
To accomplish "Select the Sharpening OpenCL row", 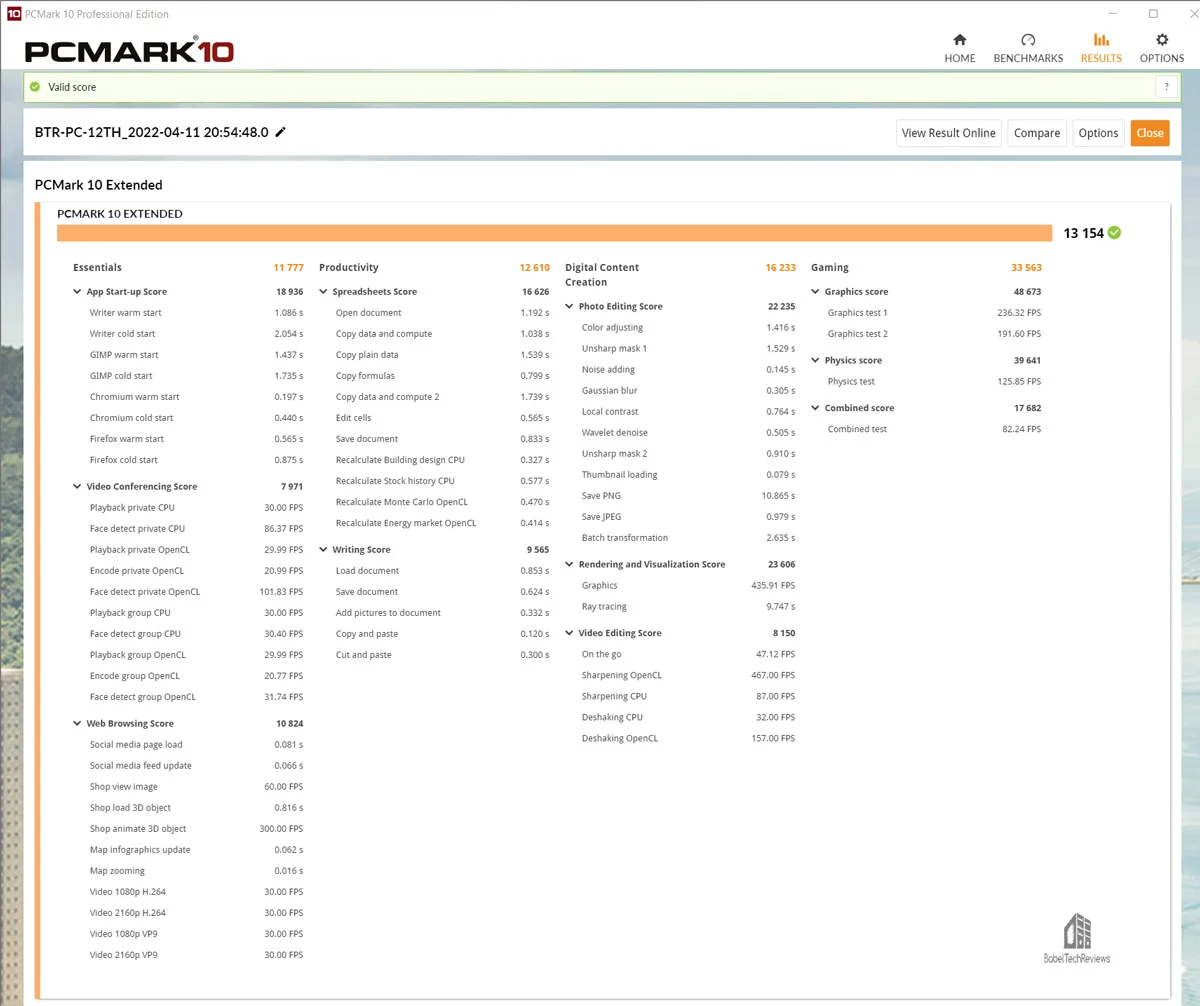I will (x=688, y=676).
